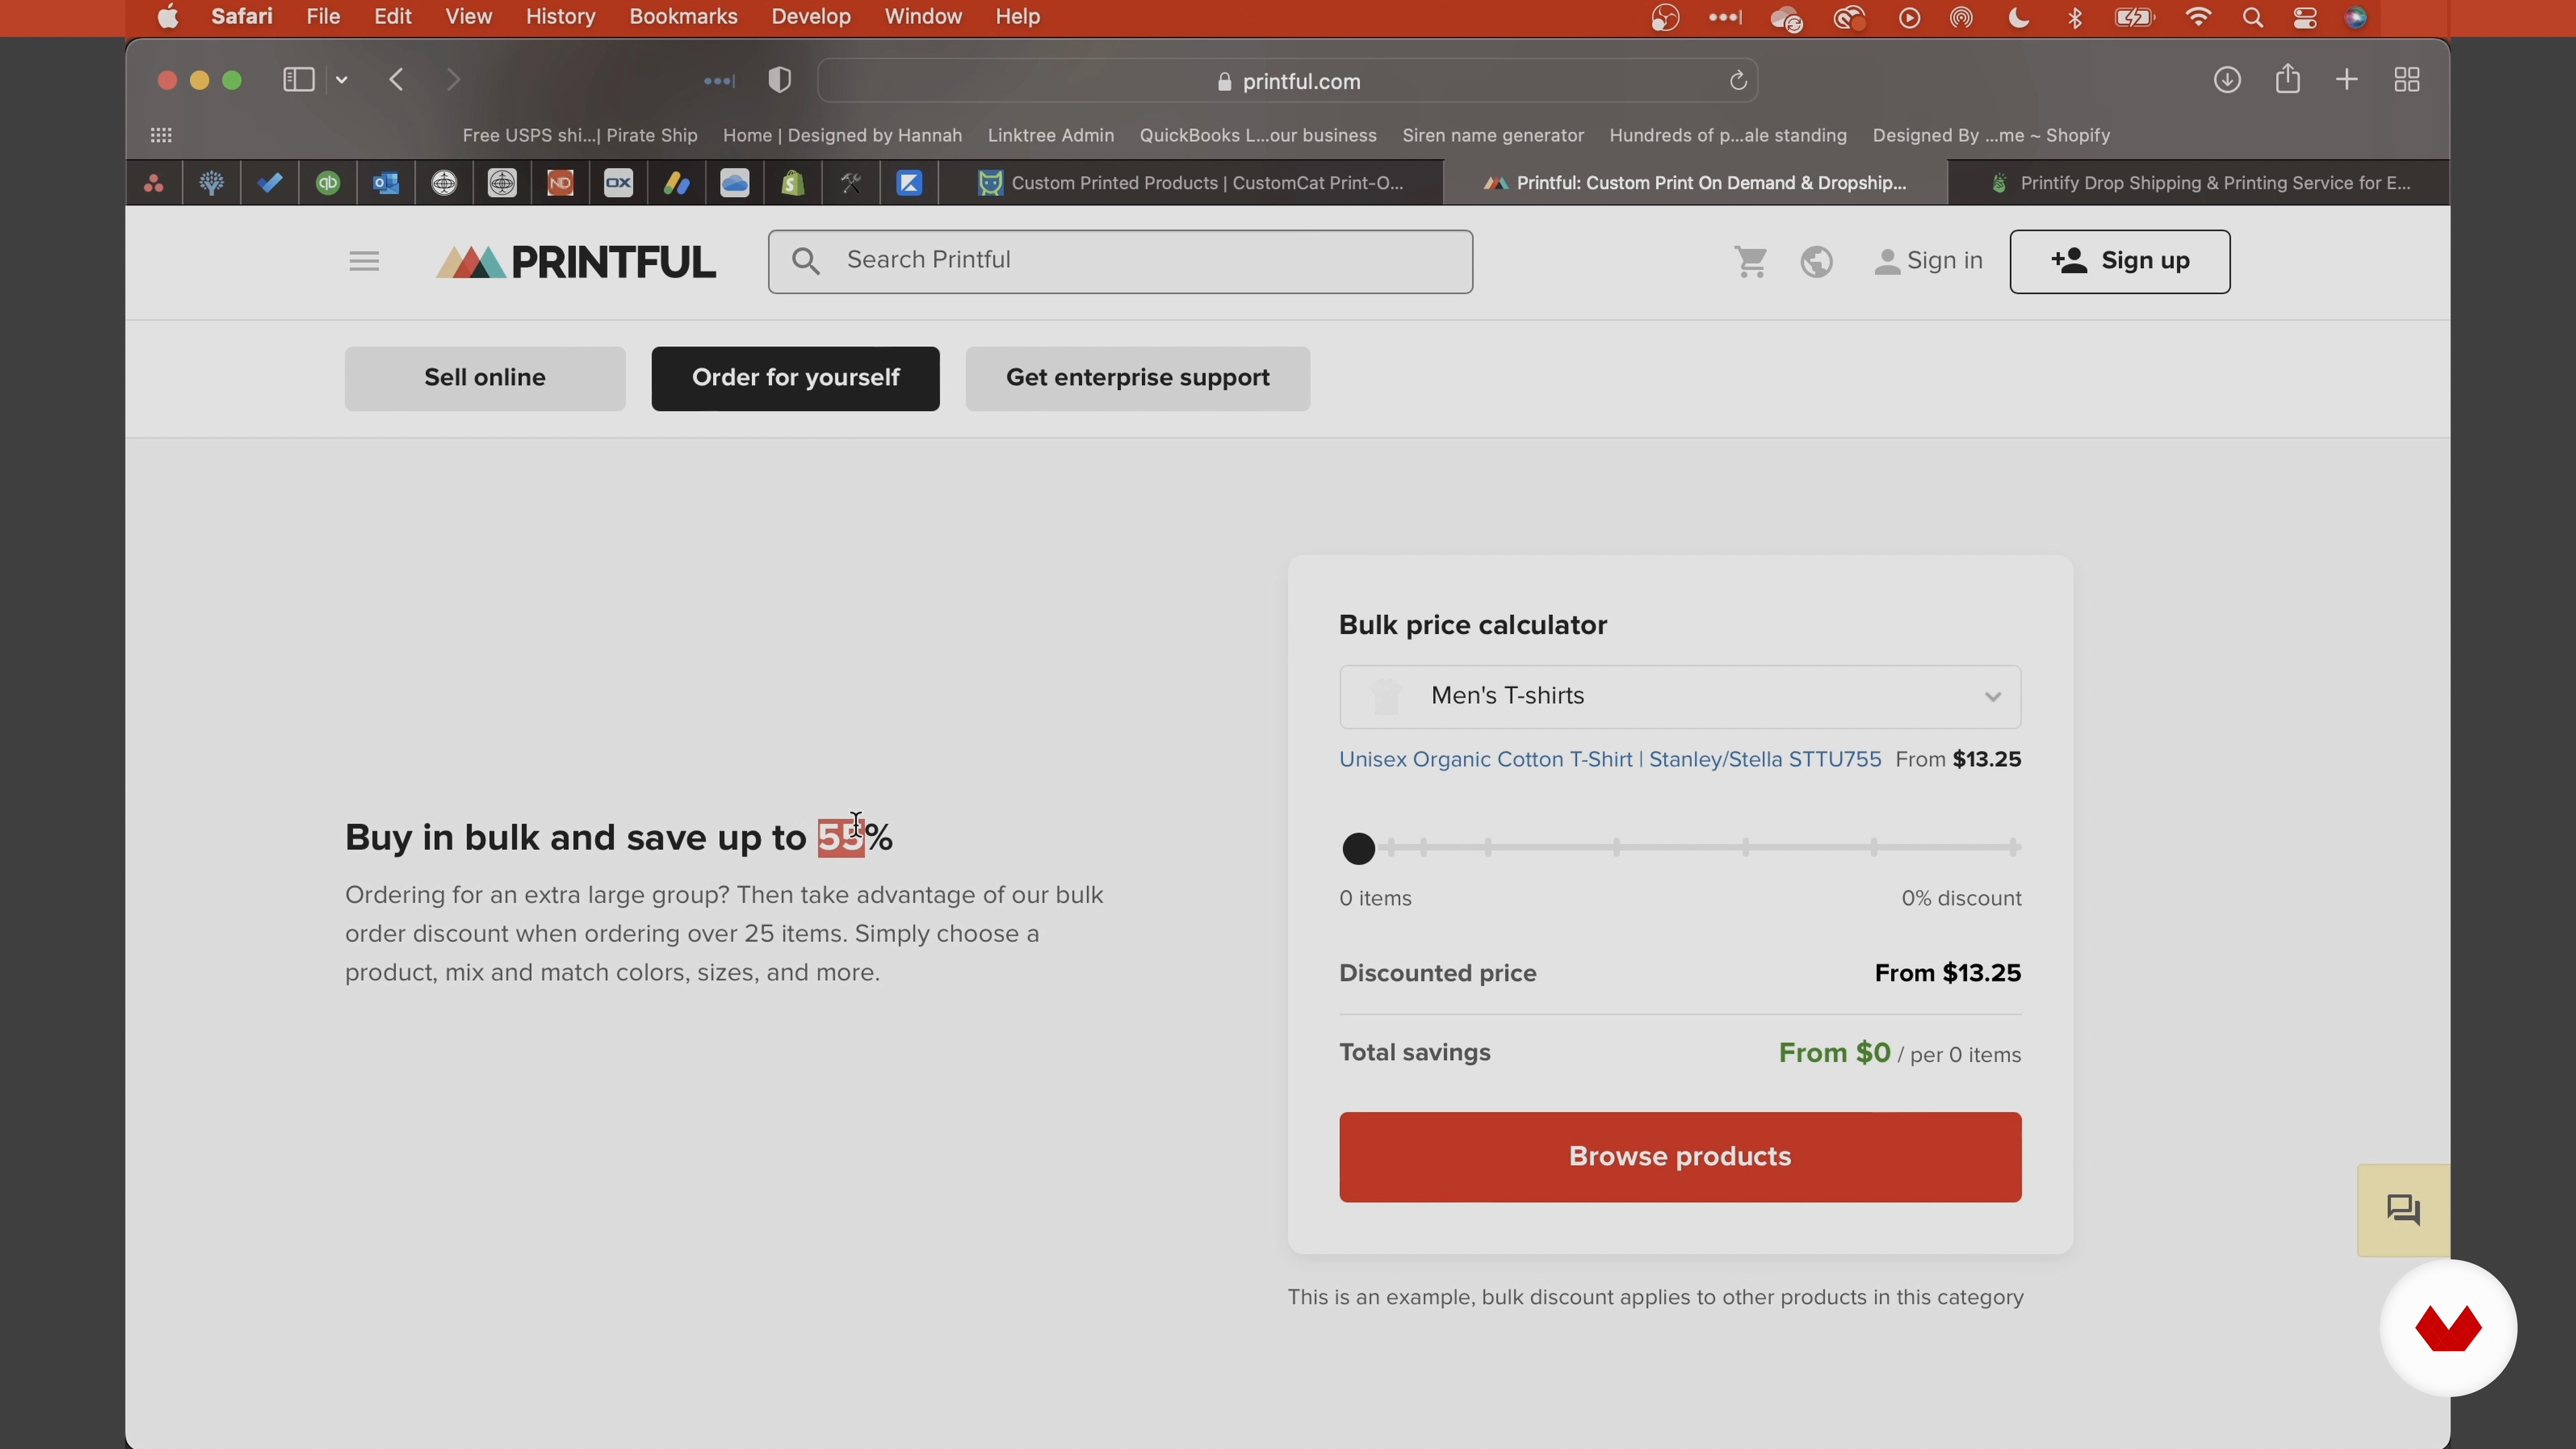Open Unisex Organic Cotton T-Shirt link
The width and height of the screenshot is (2576, 1449).
pos(1610,760)
